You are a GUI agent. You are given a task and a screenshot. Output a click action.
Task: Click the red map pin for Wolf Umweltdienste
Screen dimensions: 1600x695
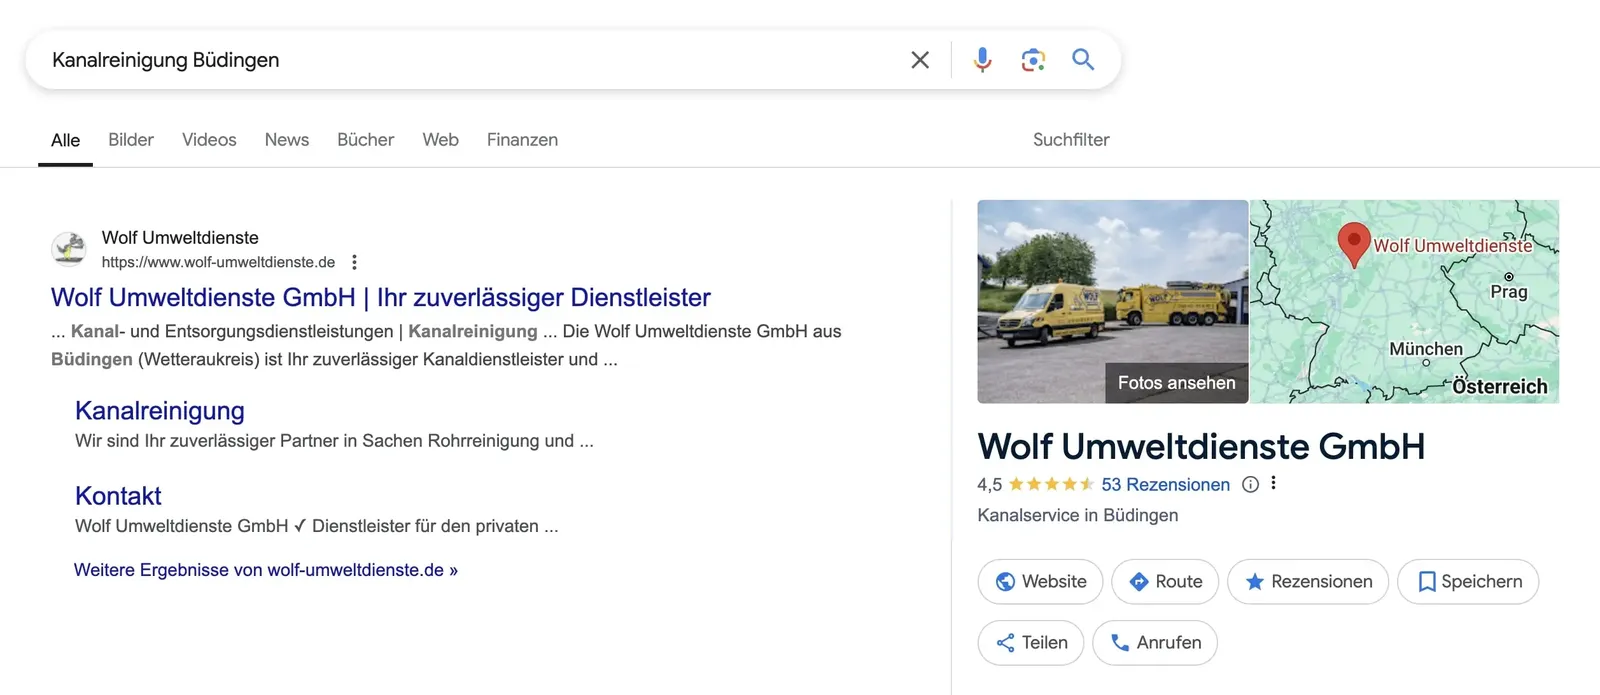(1353, 243)
